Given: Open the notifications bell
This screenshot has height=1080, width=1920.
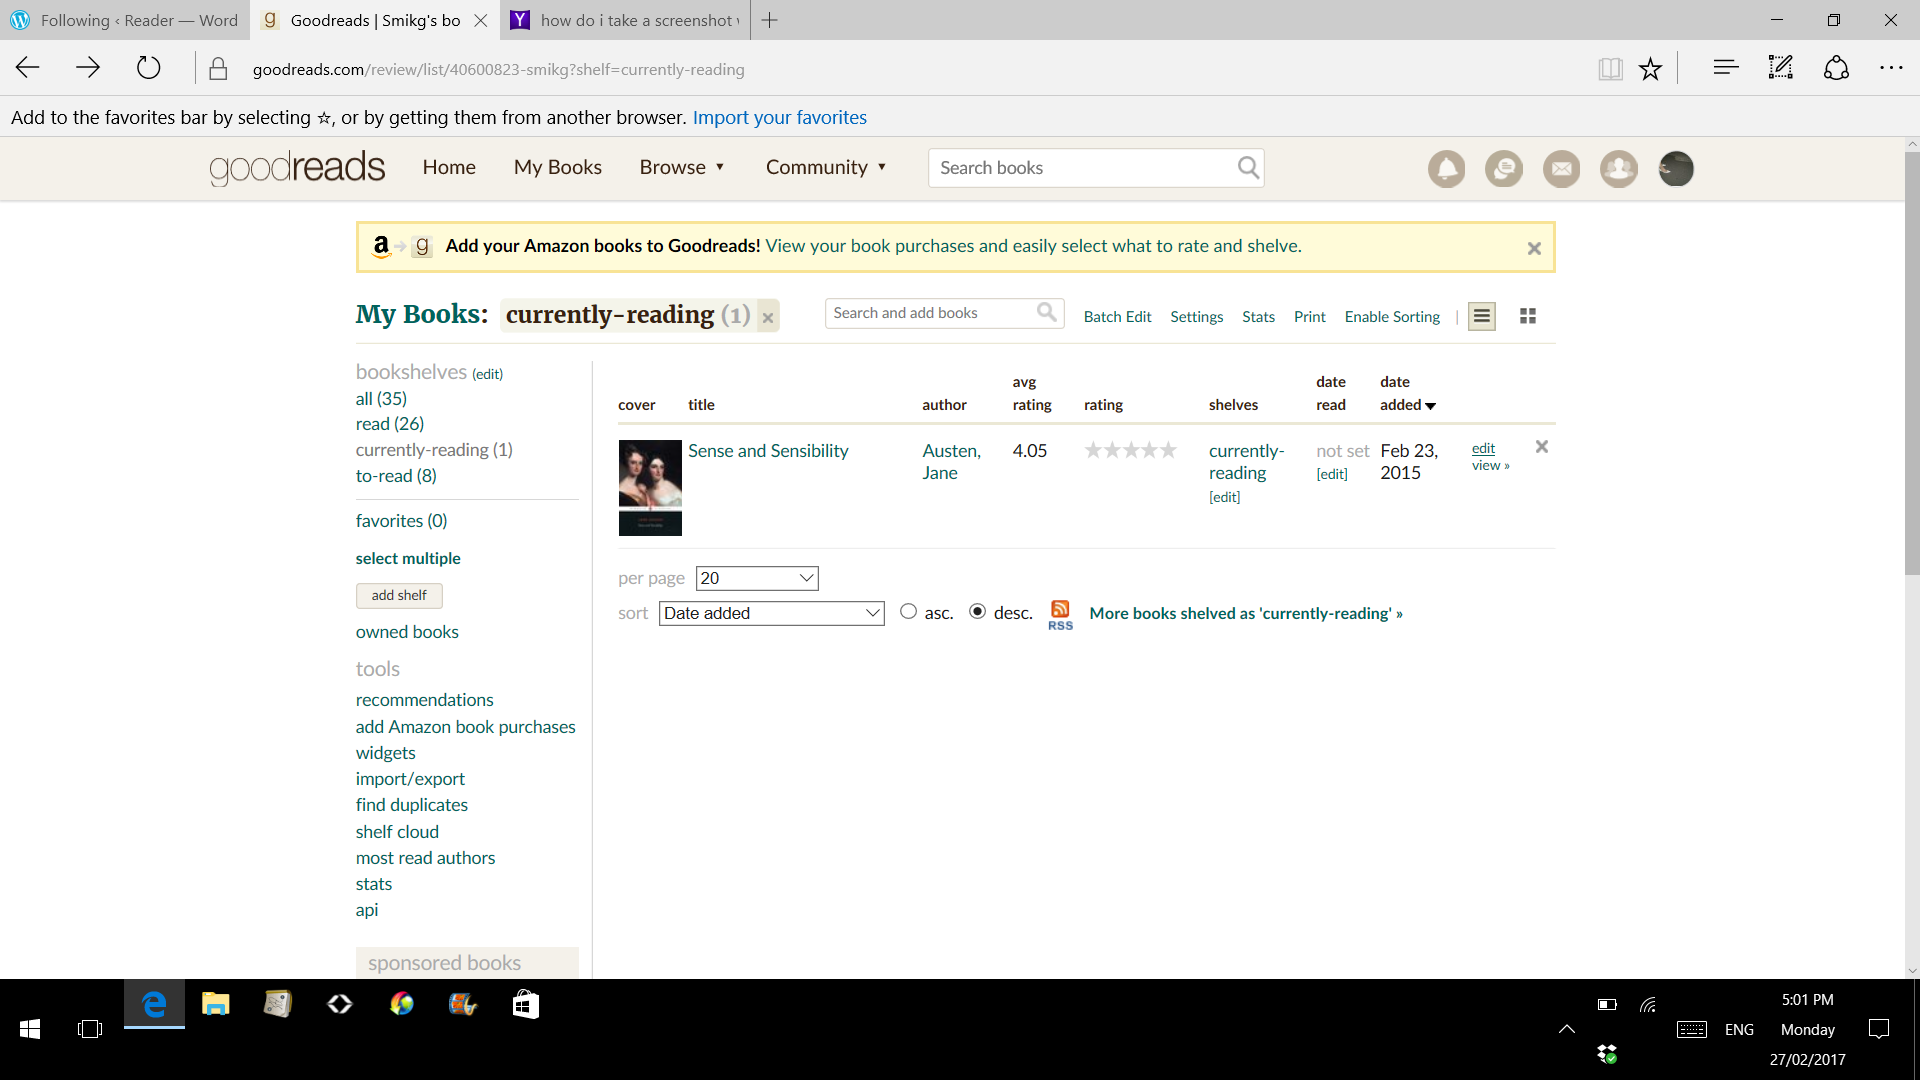Looking at the screenshot, I should point(1446,168).
